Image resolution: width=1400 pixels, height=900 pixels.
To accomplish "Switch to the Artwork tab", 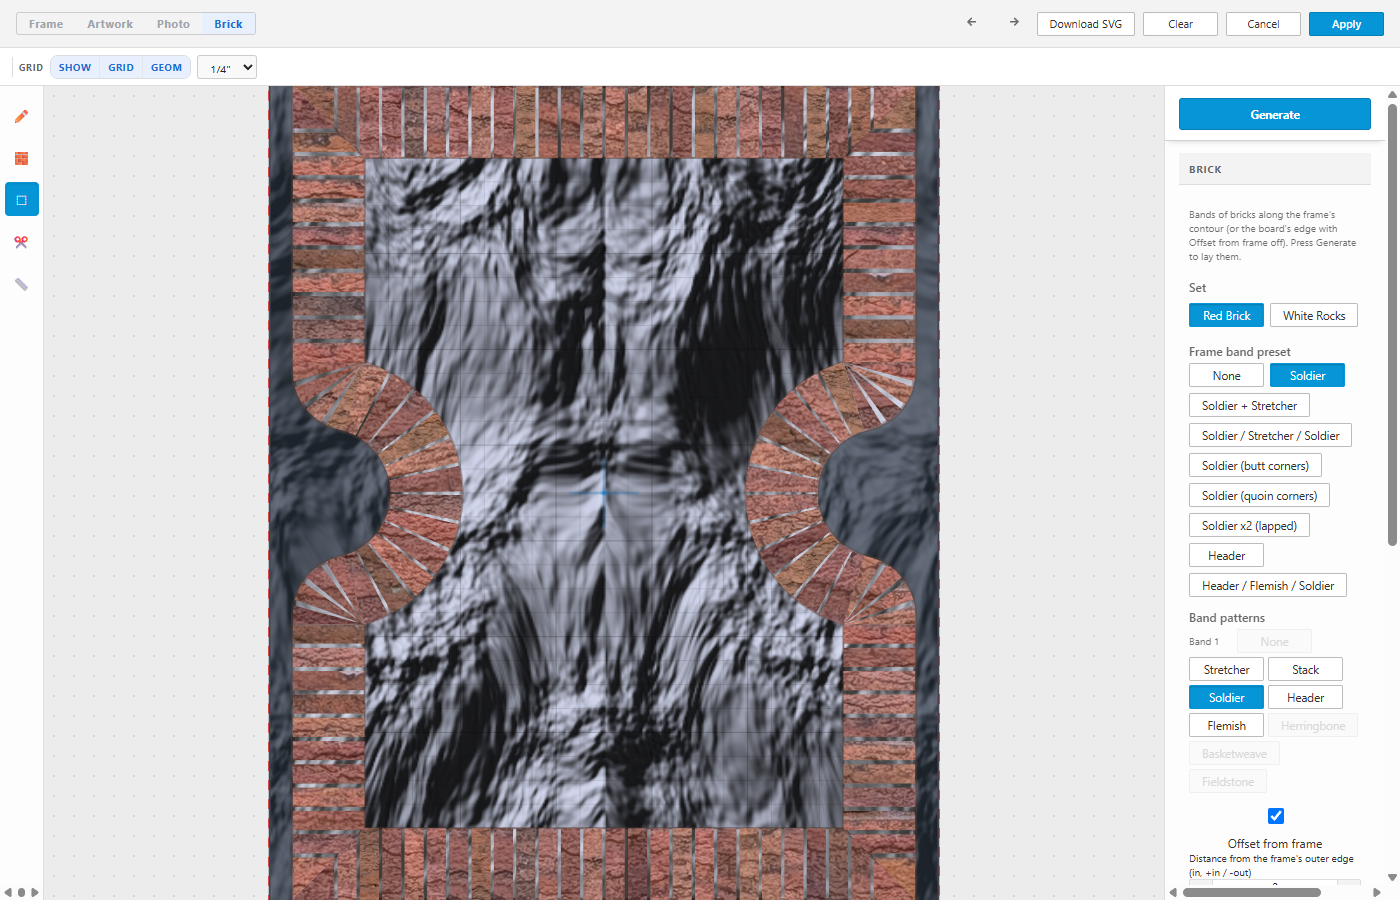I will coord(110,24).
